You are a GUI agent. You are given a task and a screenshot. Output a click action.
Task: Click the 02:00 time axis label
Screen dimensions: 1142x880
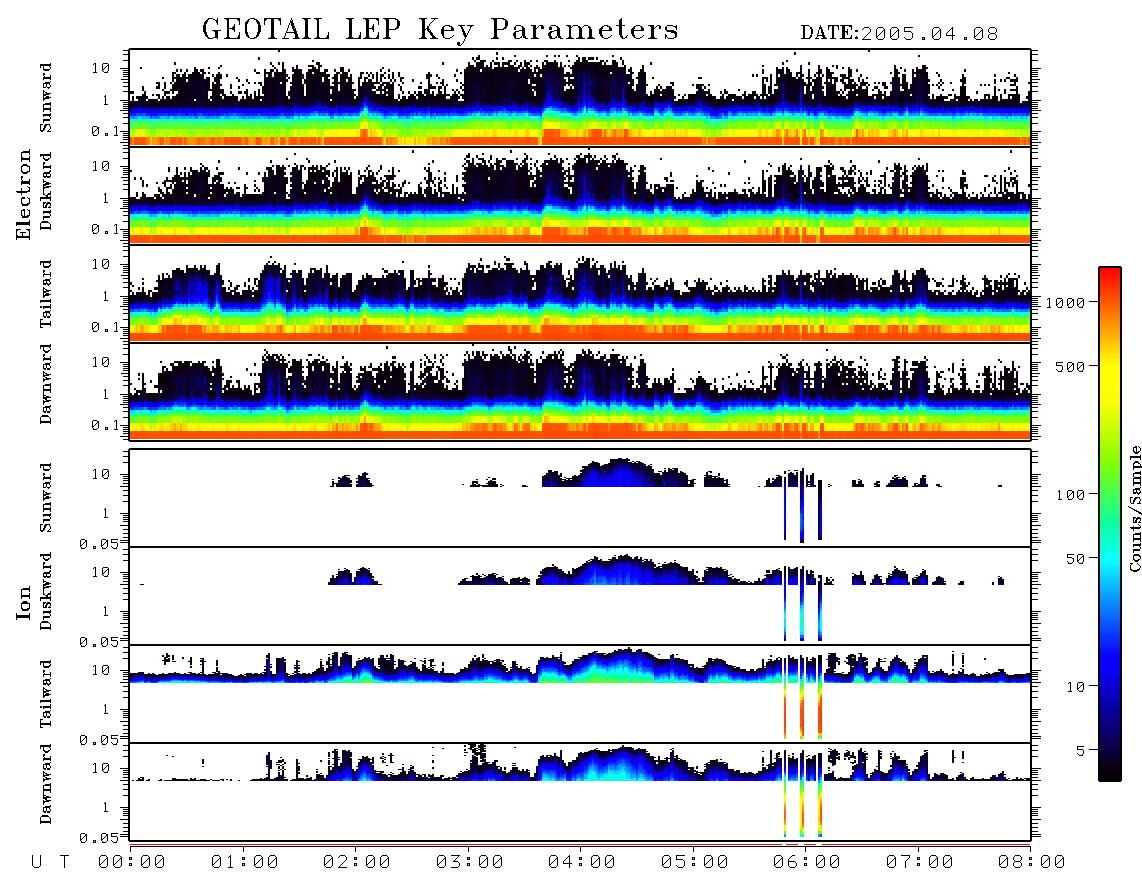tap(357, 862)
